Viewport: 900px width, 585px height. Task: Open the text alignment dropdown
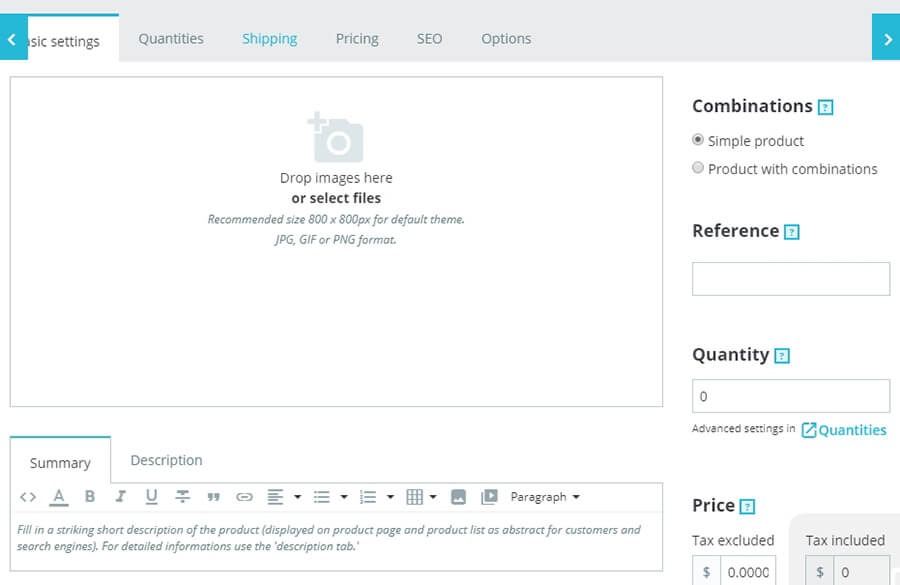tap(297, 496)
